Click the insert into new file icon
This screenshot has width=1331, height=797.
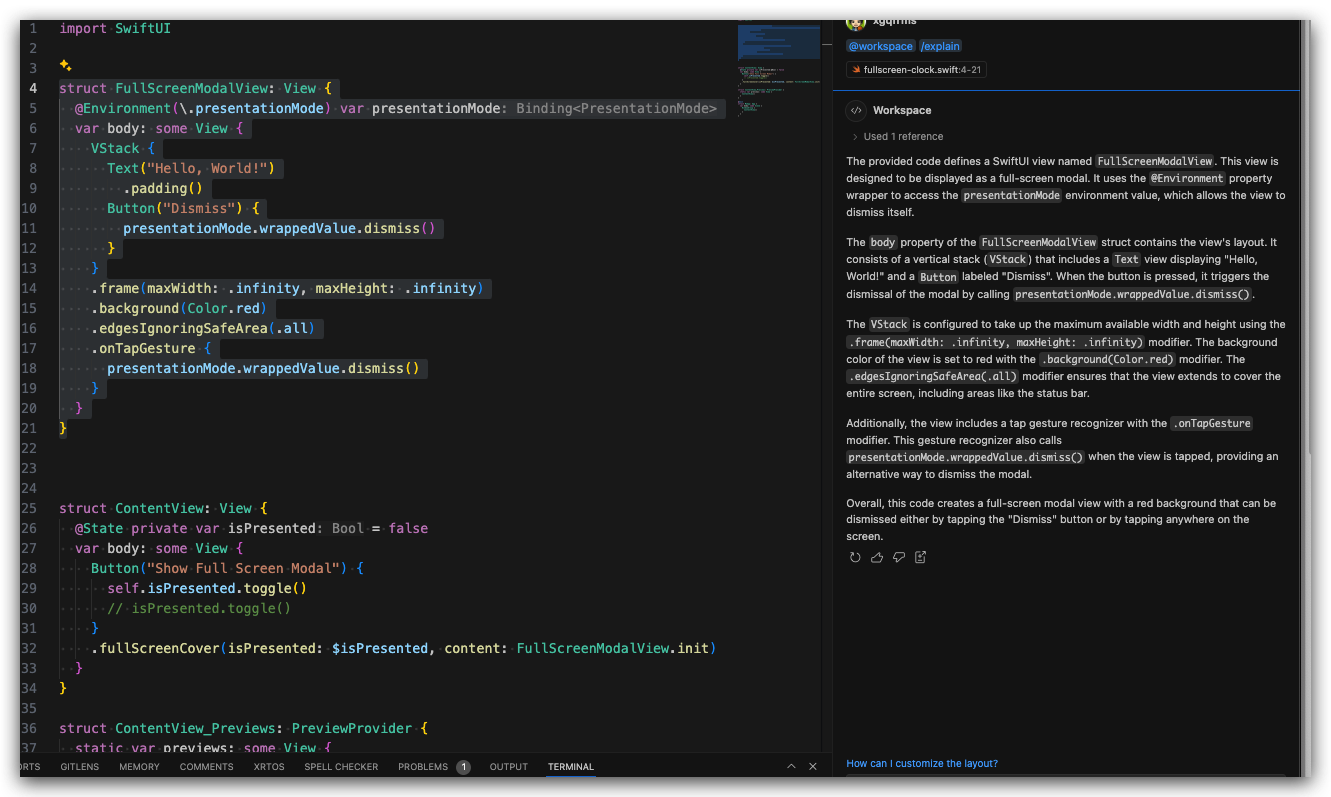pyautogui.click(x=921, y=557)
